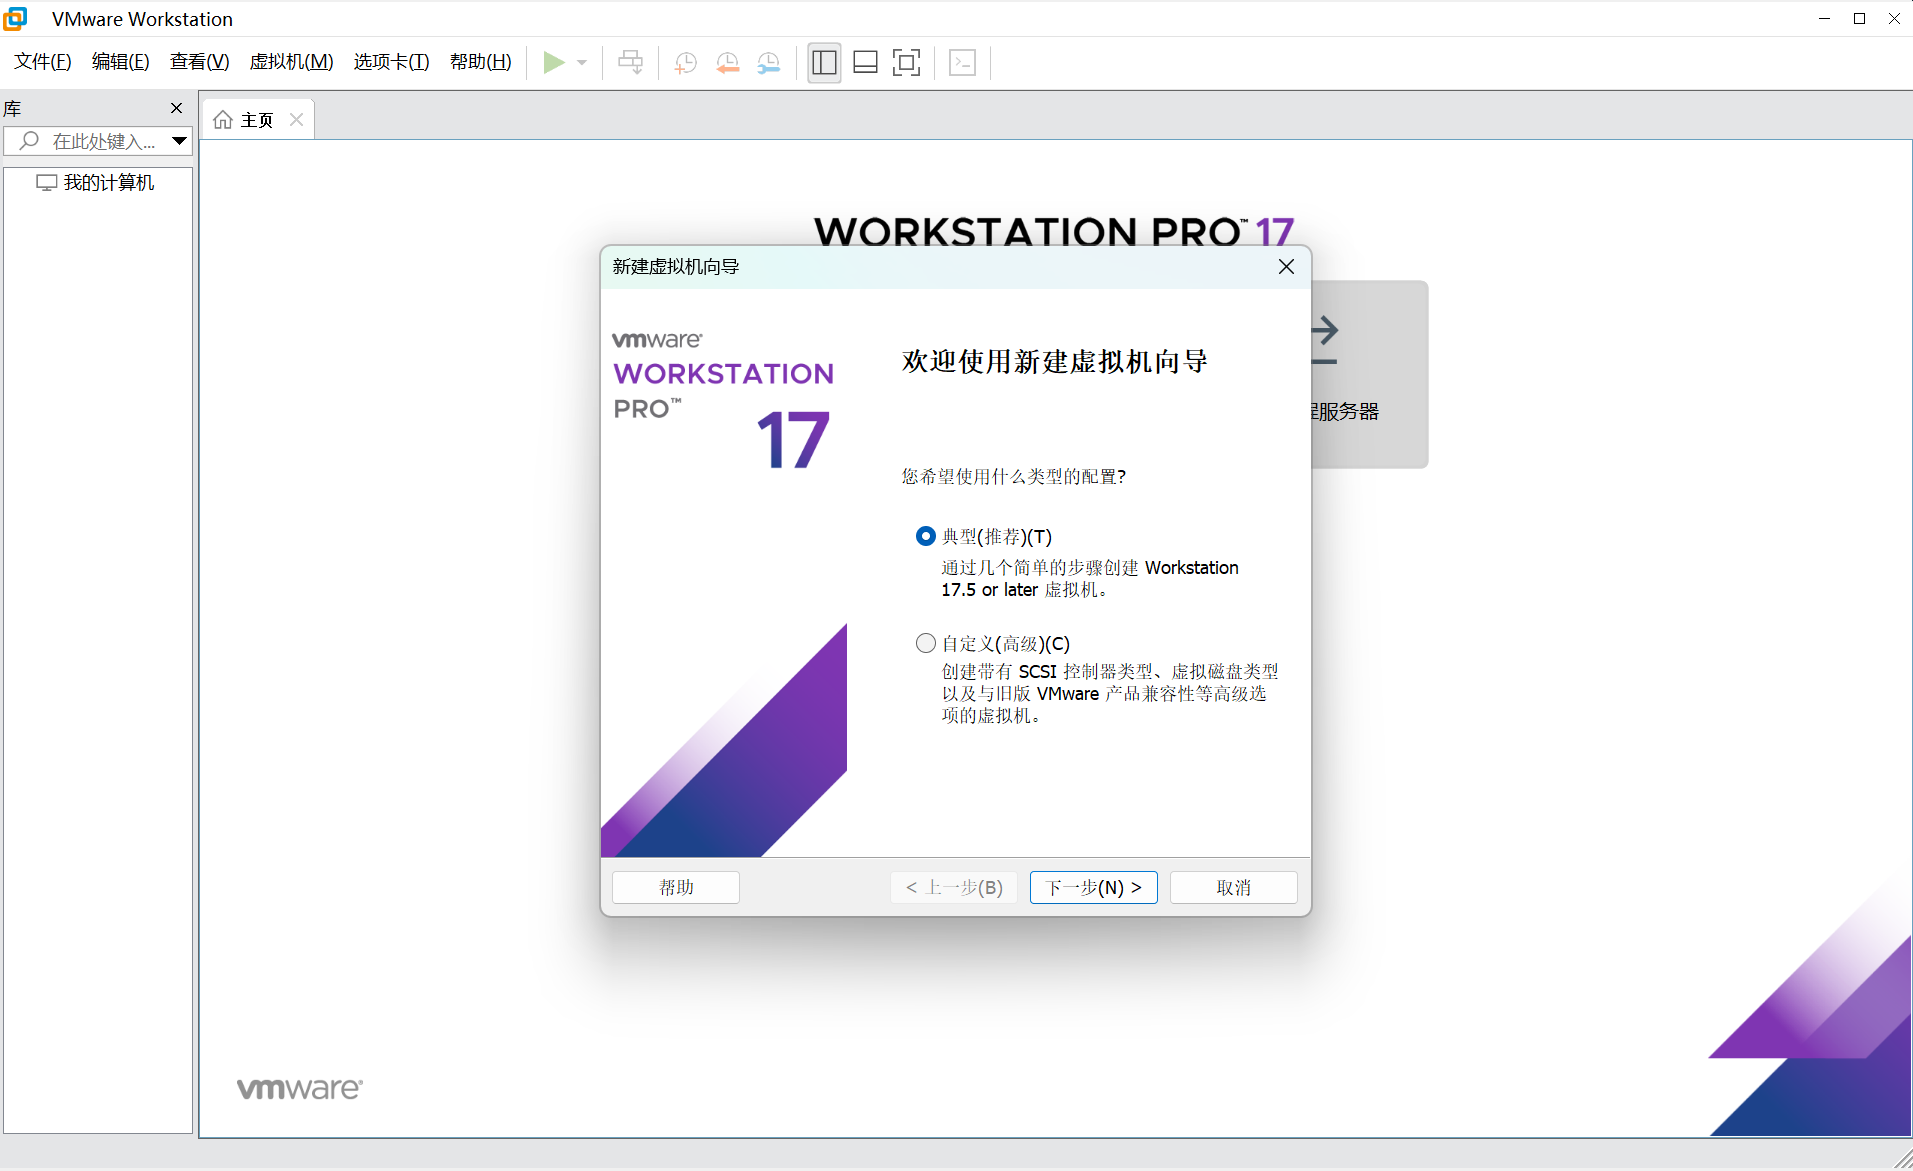Enter full screen mode icon
The height and width of the screenshot is (1171, 1913).
tap(906, 62)
